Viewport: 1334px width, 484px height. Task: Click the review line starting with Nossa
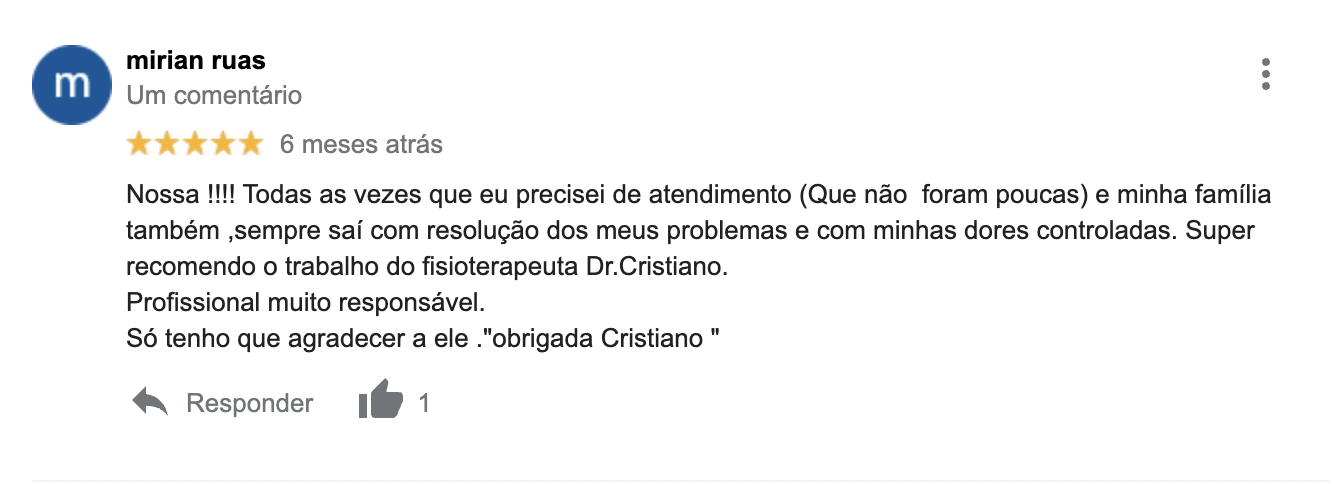click(699, 194)
